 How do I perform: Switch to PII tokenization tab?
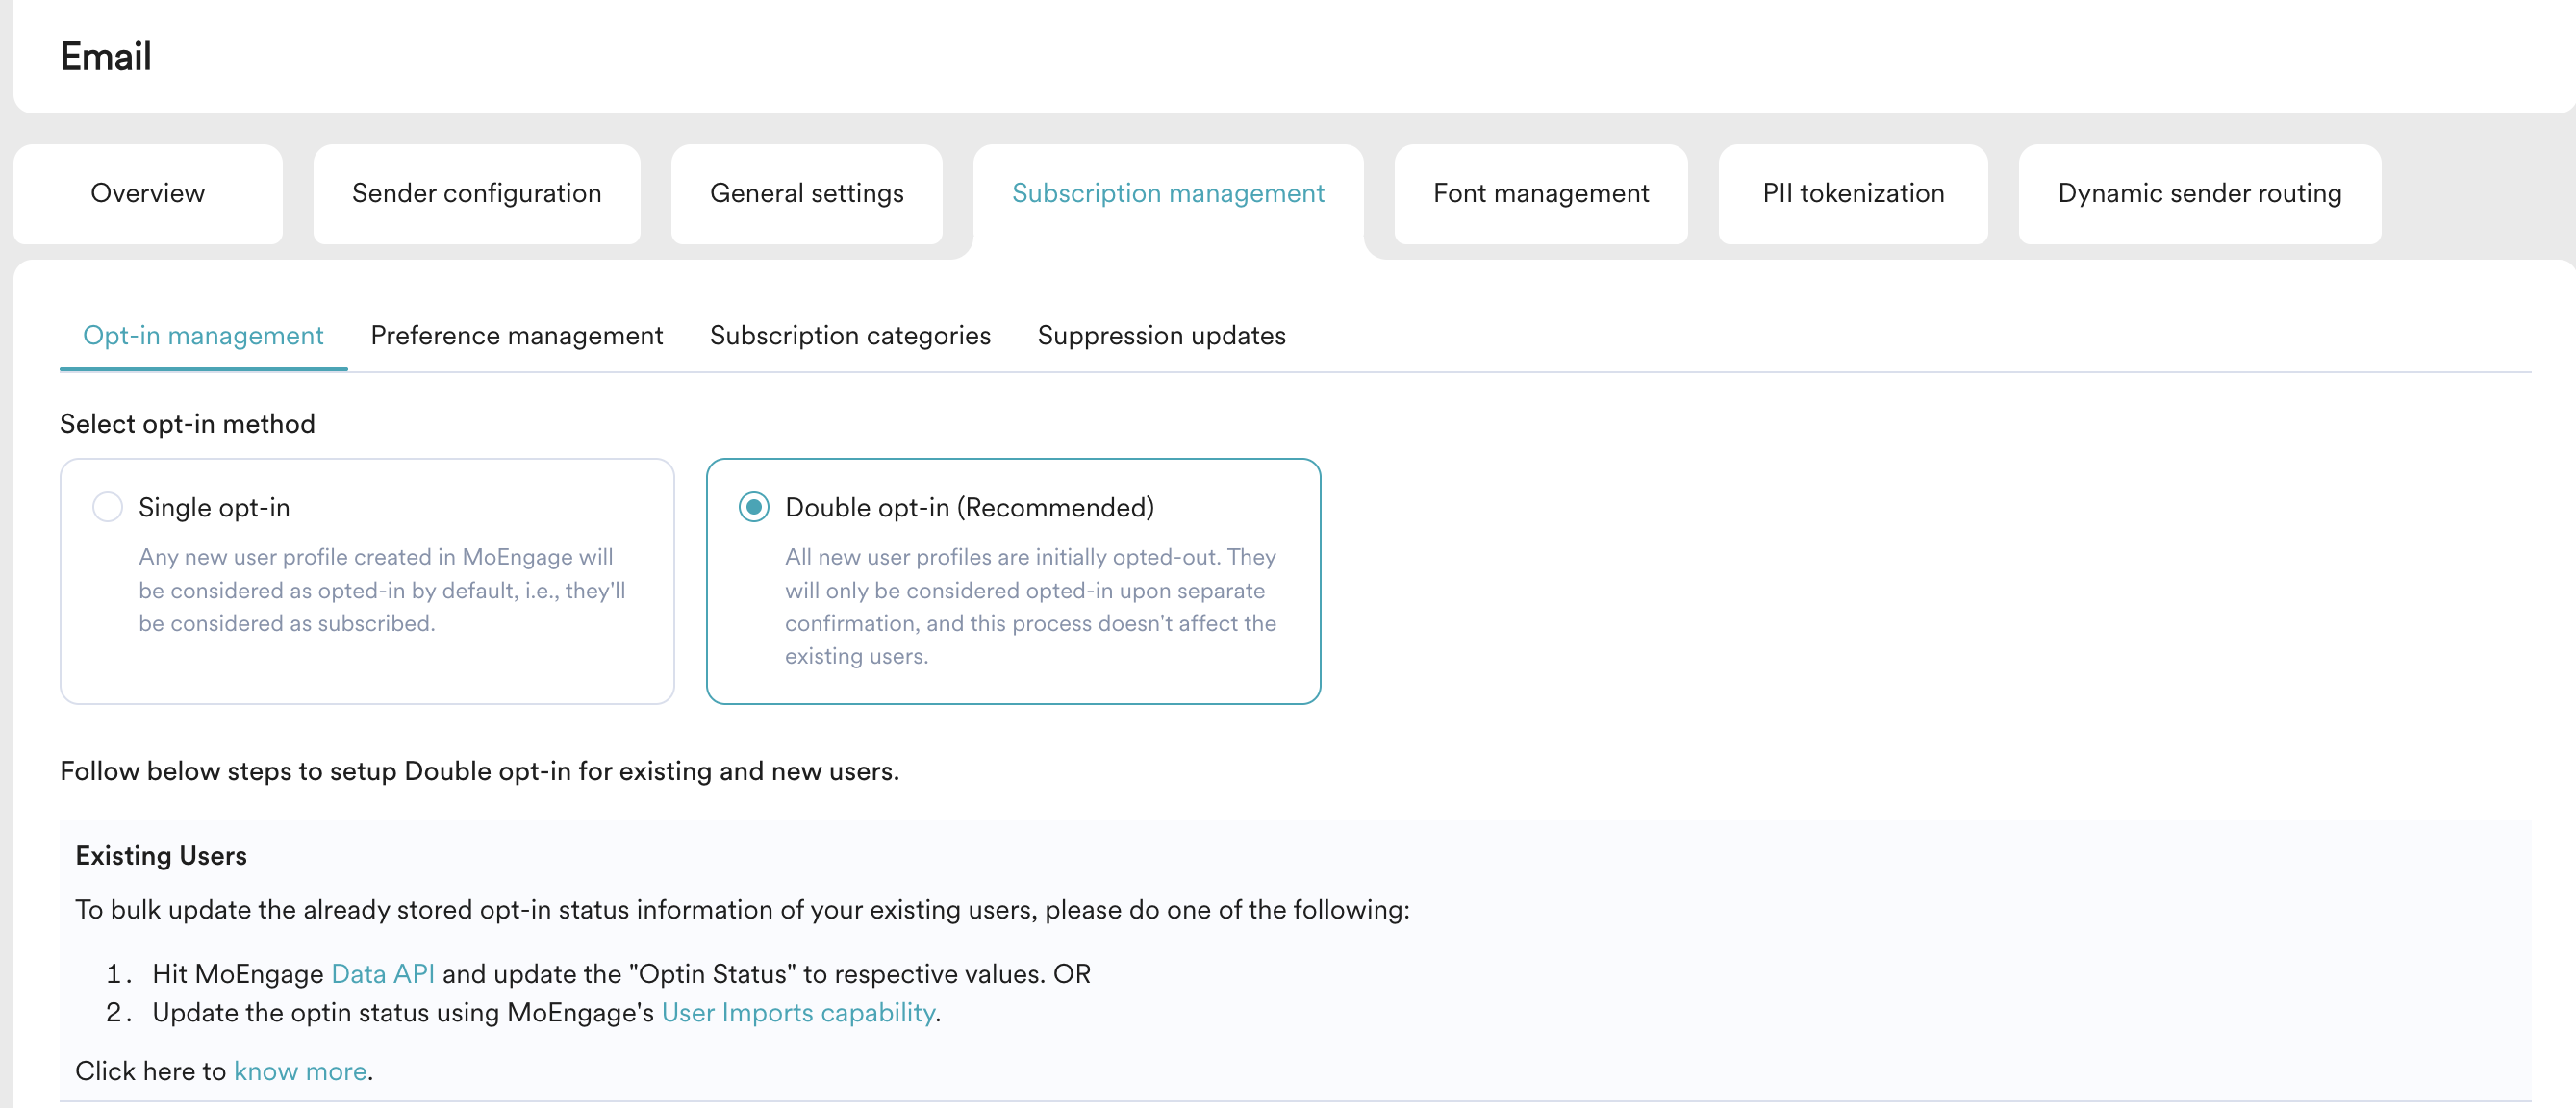click(1852, 193)
